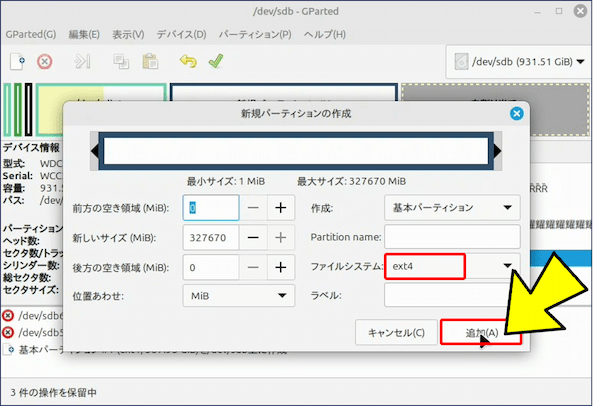Click the resize/move partition toolbar icon
This screenshot has width=600, height=406.
tap(83, 62)
